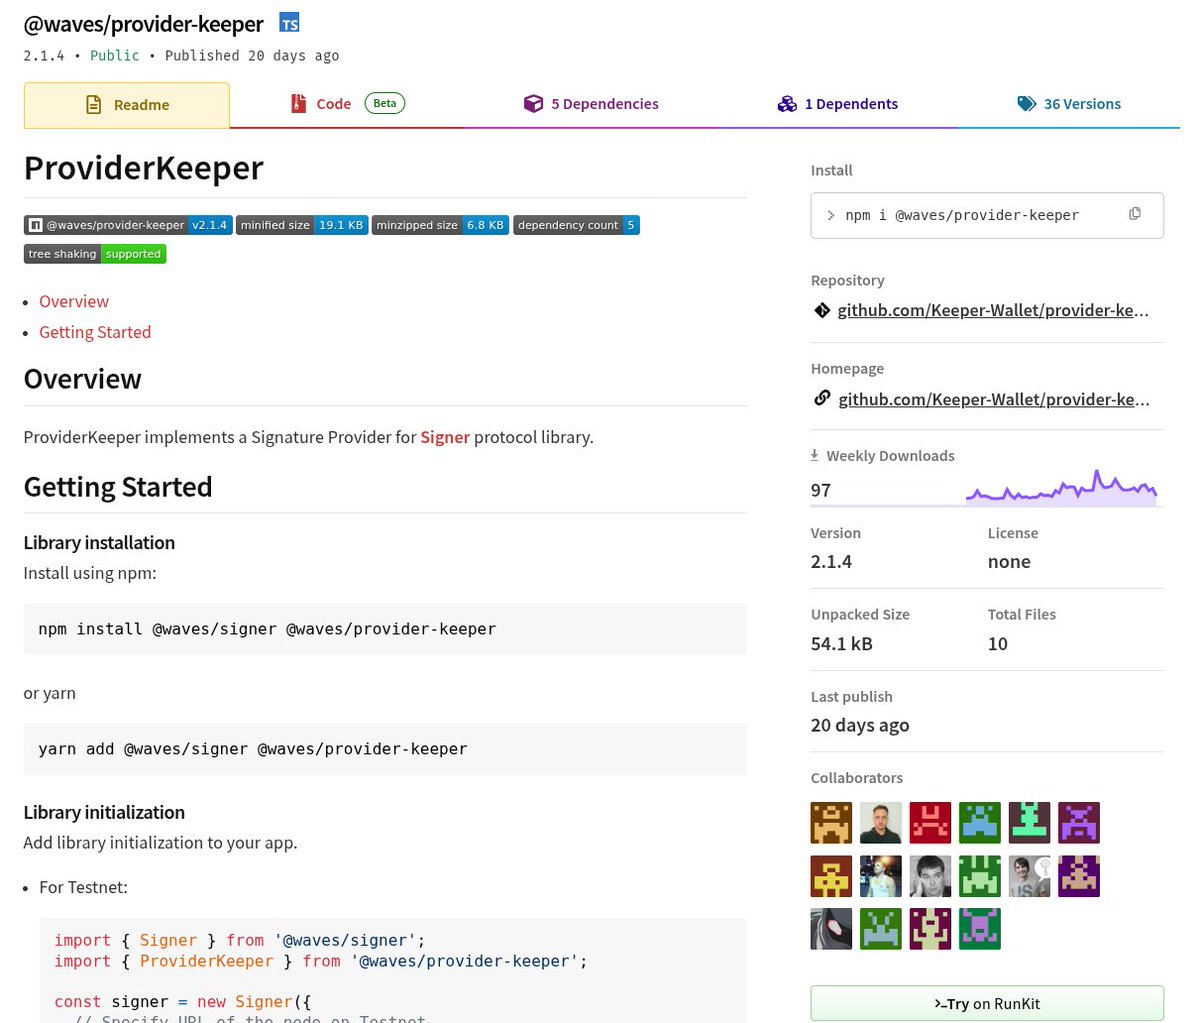Screen dimensions: 1200x1023
Task: Open the dark purple pixel avatar in second row
Action: (x=1079, y=876)
